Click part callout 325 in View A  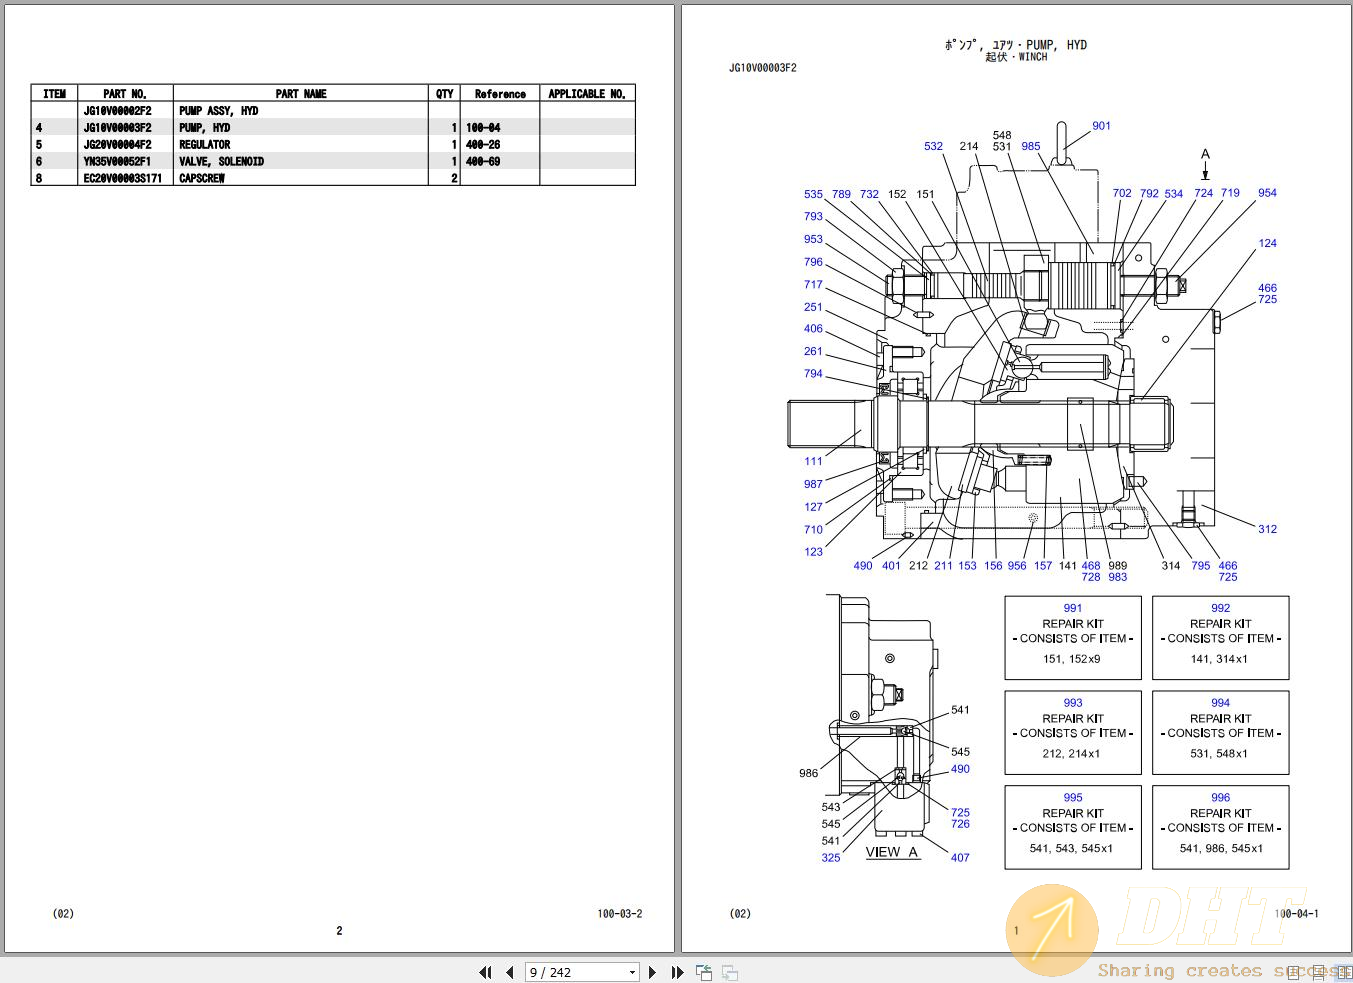coord(831,858)
